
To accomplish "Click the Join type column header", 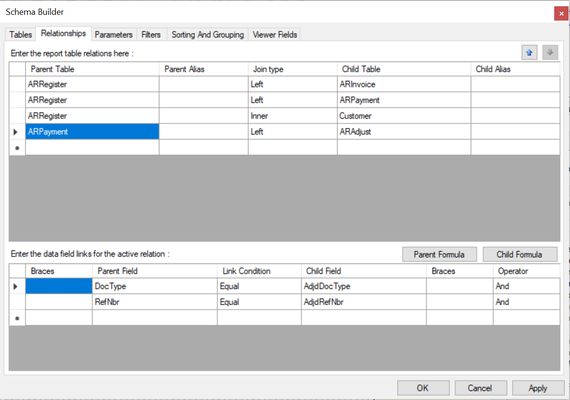I will click(x=293, y=69).
